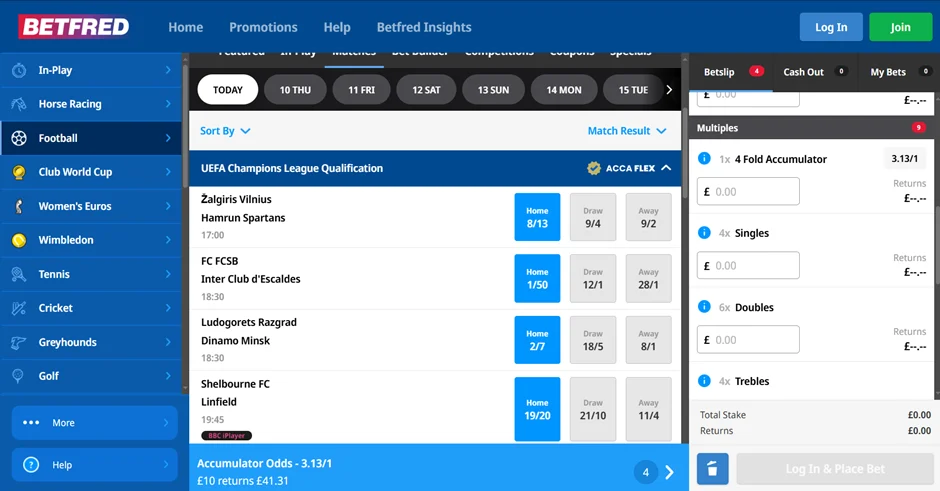This screenshot has height=491, width=940.
Task: Collapse the UEFA Champions League Qualification section
Action: pos(666,168)
